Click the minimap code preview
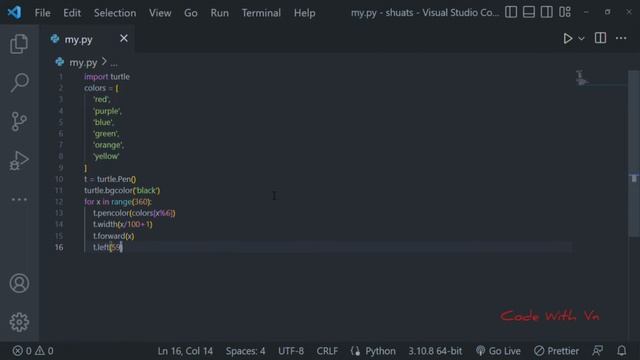The width and height of the screenshot is (640, 360). coord(582,78)
